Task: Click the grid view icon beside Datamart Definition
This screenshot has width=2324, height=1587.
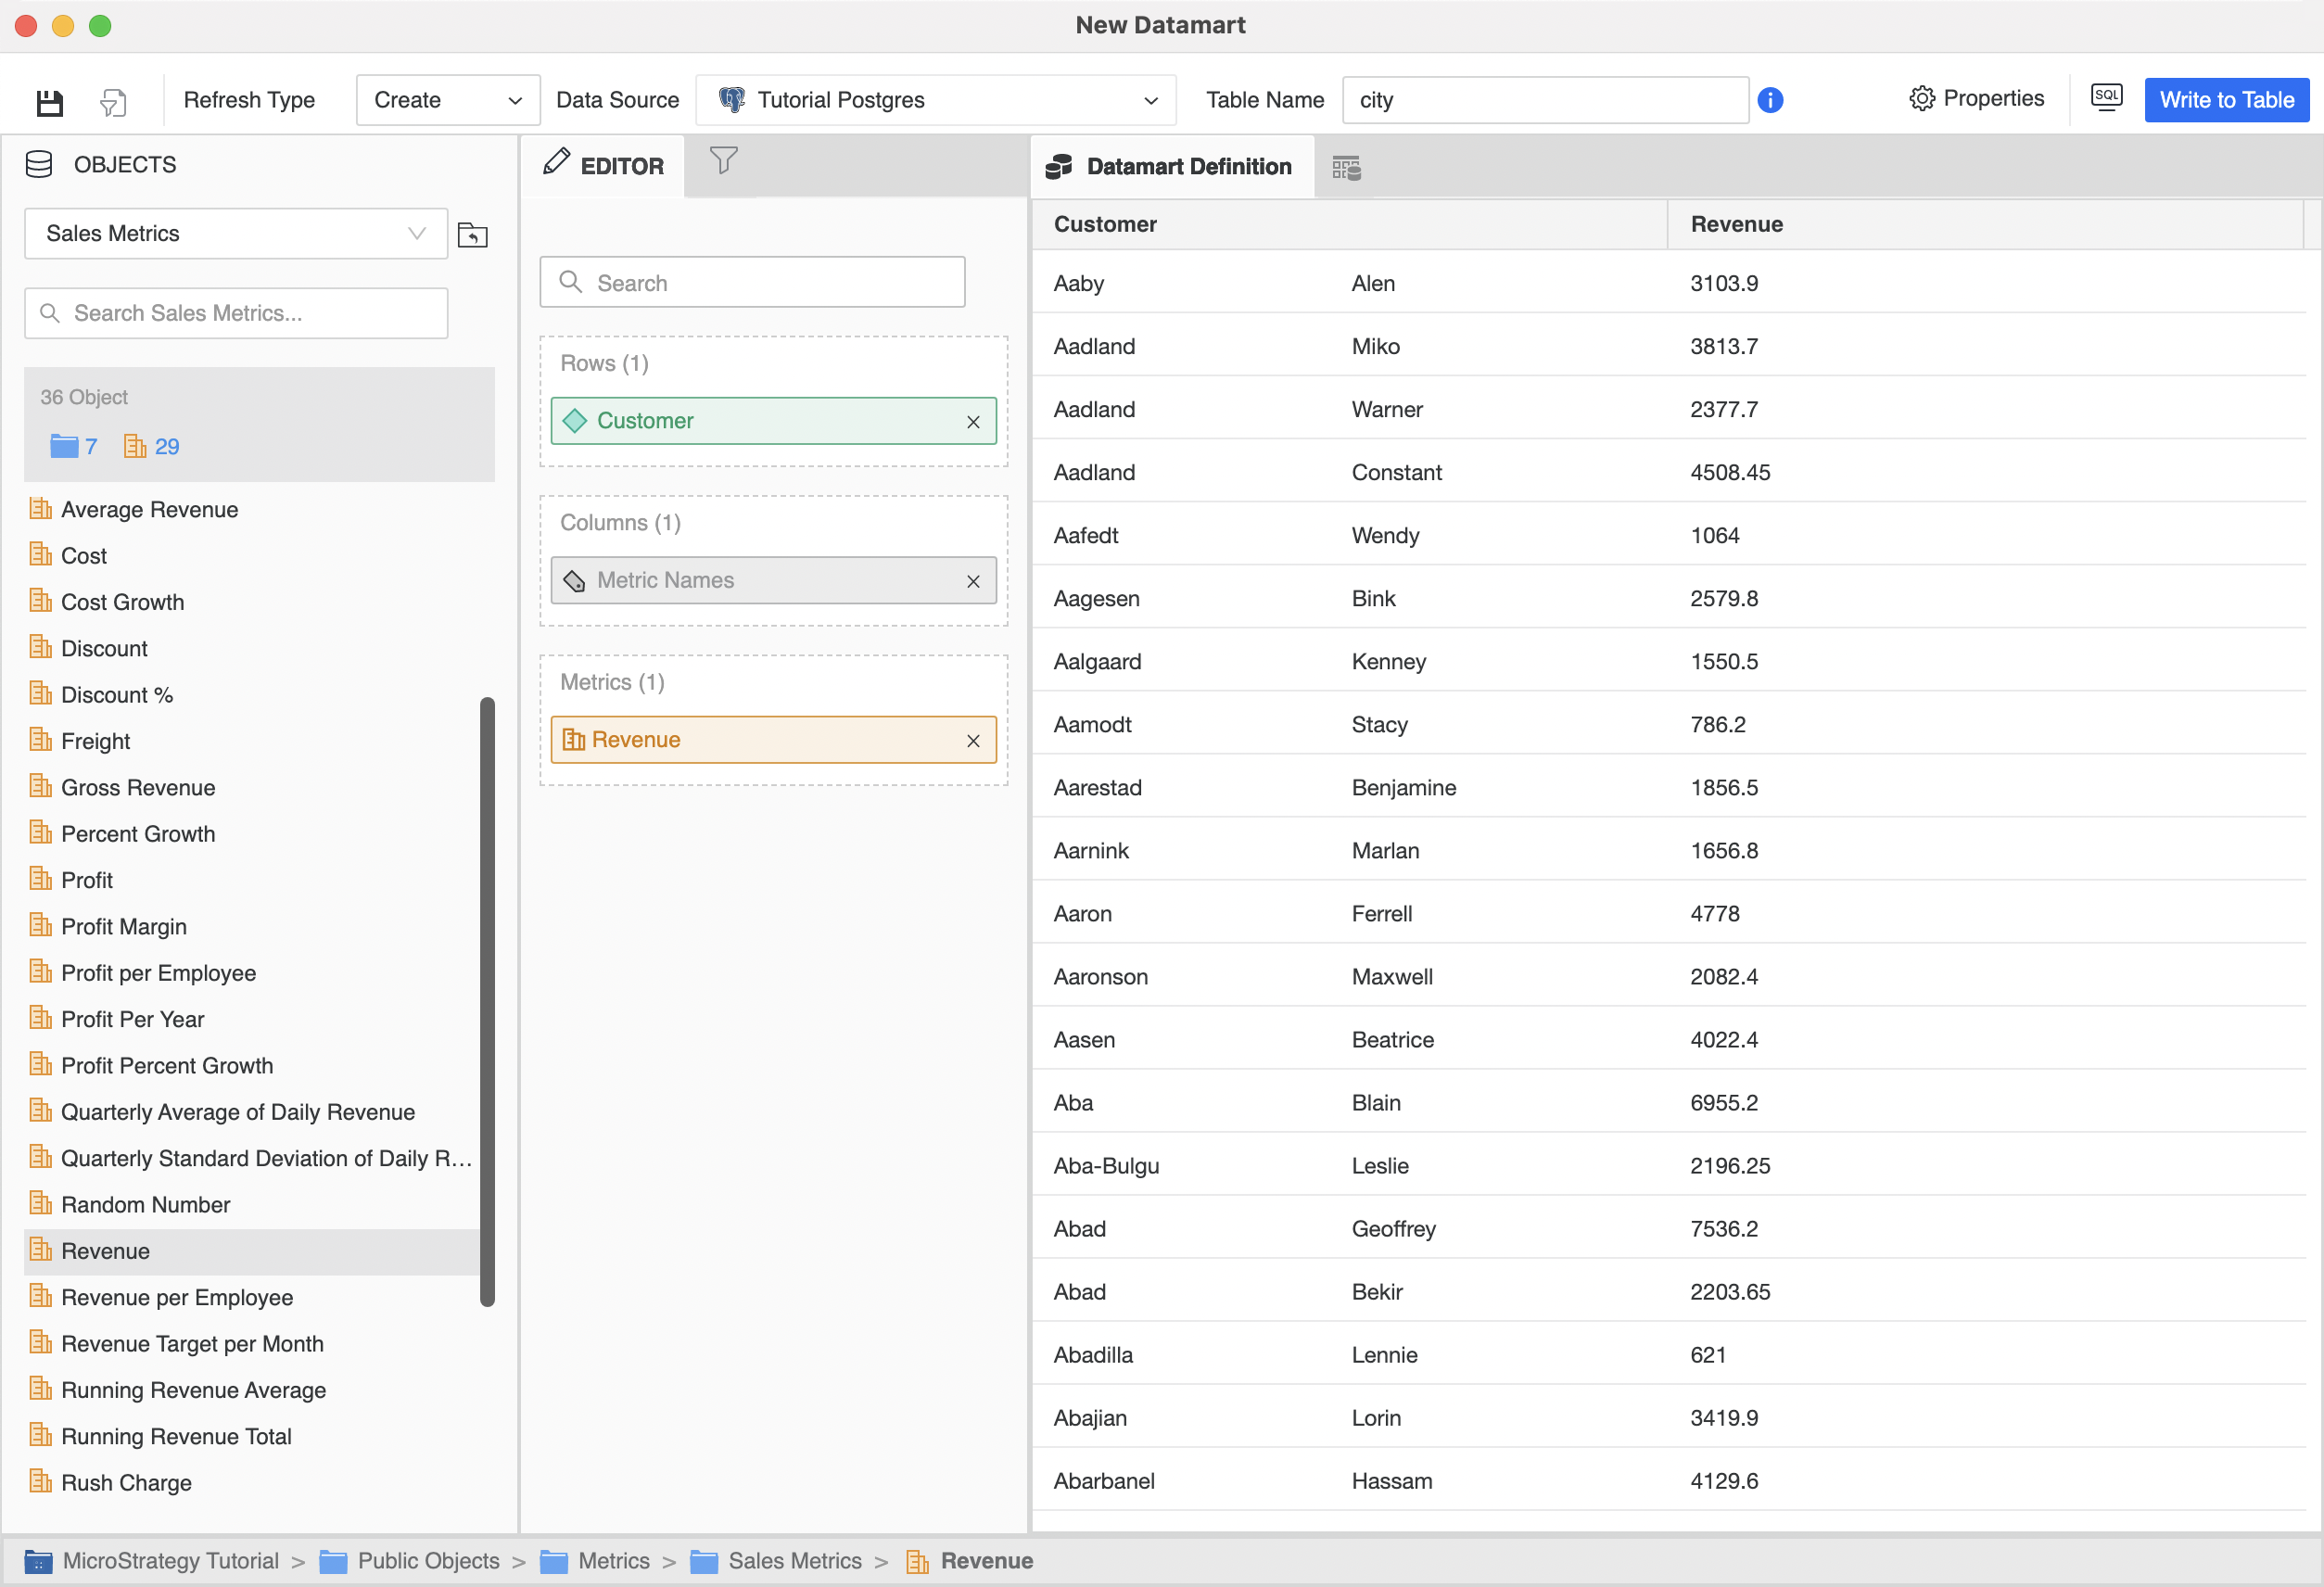Action: [x=1346, y=167]
